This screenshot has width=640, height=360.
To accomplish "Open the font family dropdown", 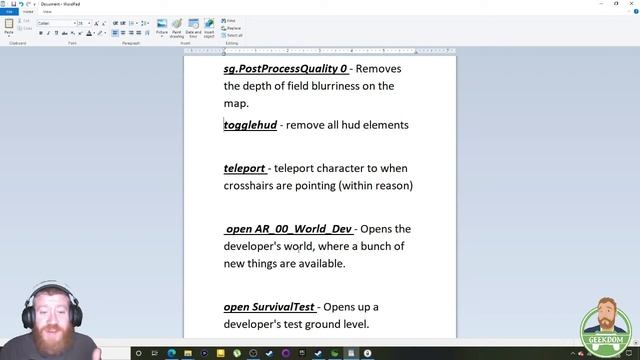I will (x=75, y=23).
